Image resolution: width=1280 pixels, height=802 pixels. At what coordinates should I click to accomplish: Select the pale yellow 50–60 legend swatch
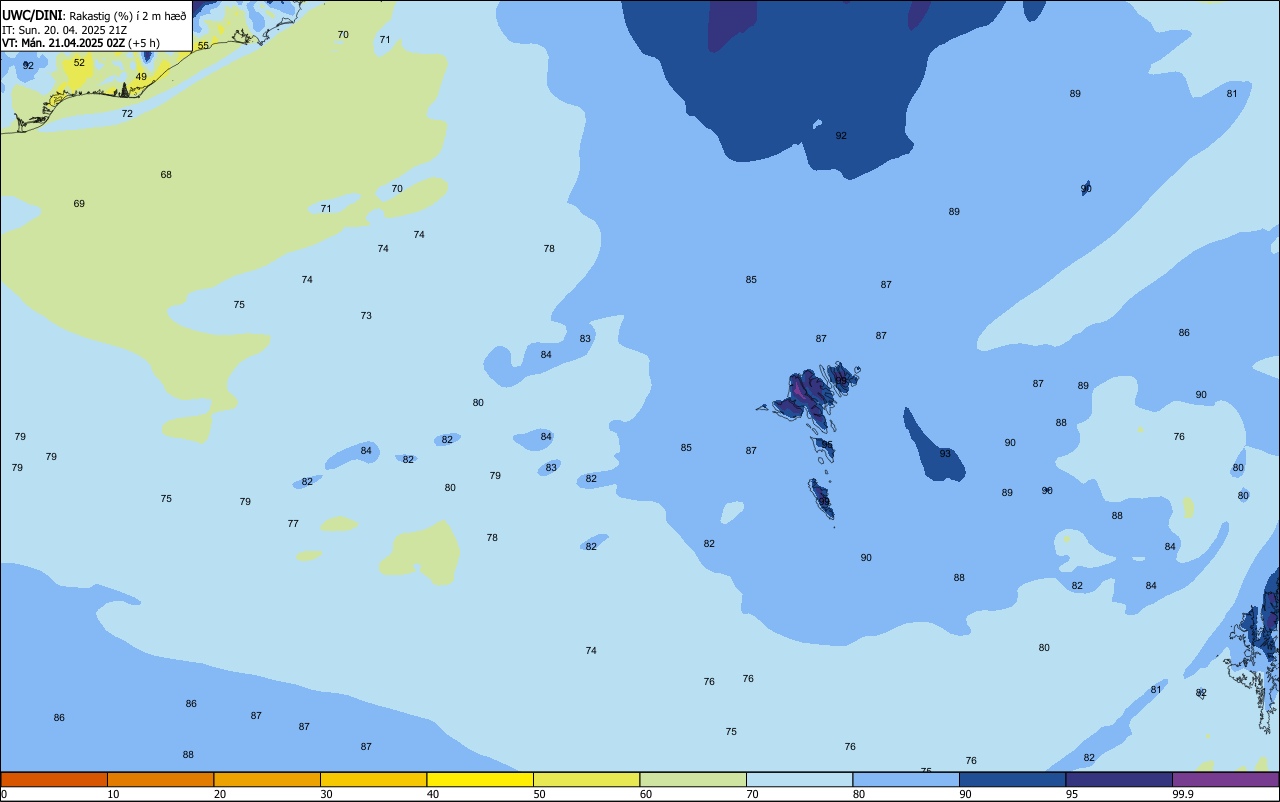pyautogui.click(x=586, y=779)
